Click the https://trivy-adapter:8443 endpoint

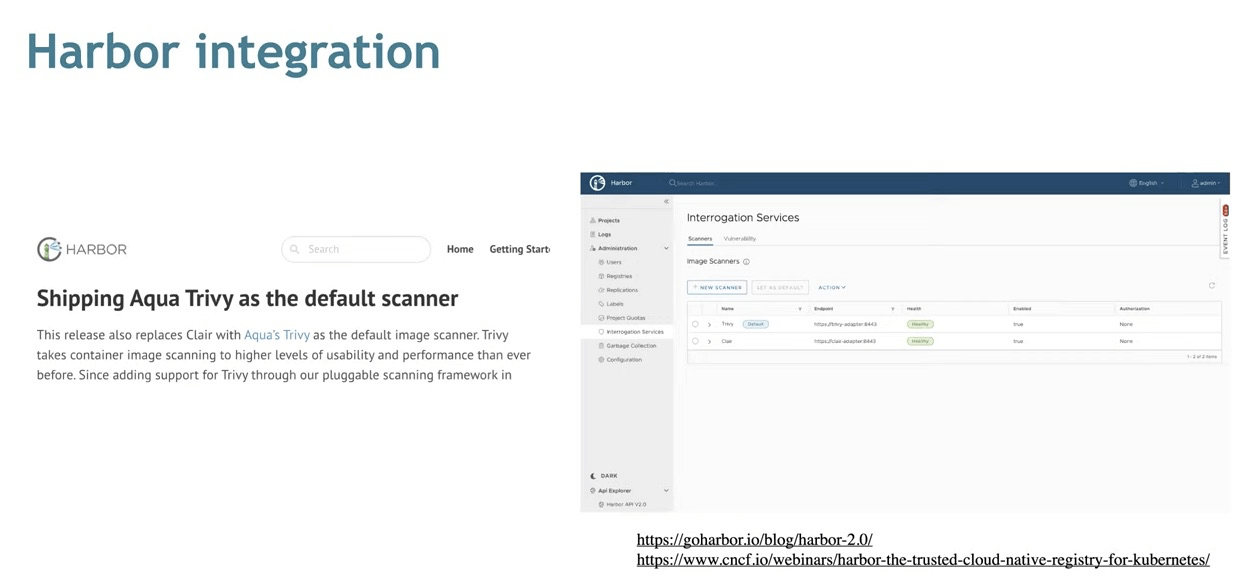pos(845,324)
